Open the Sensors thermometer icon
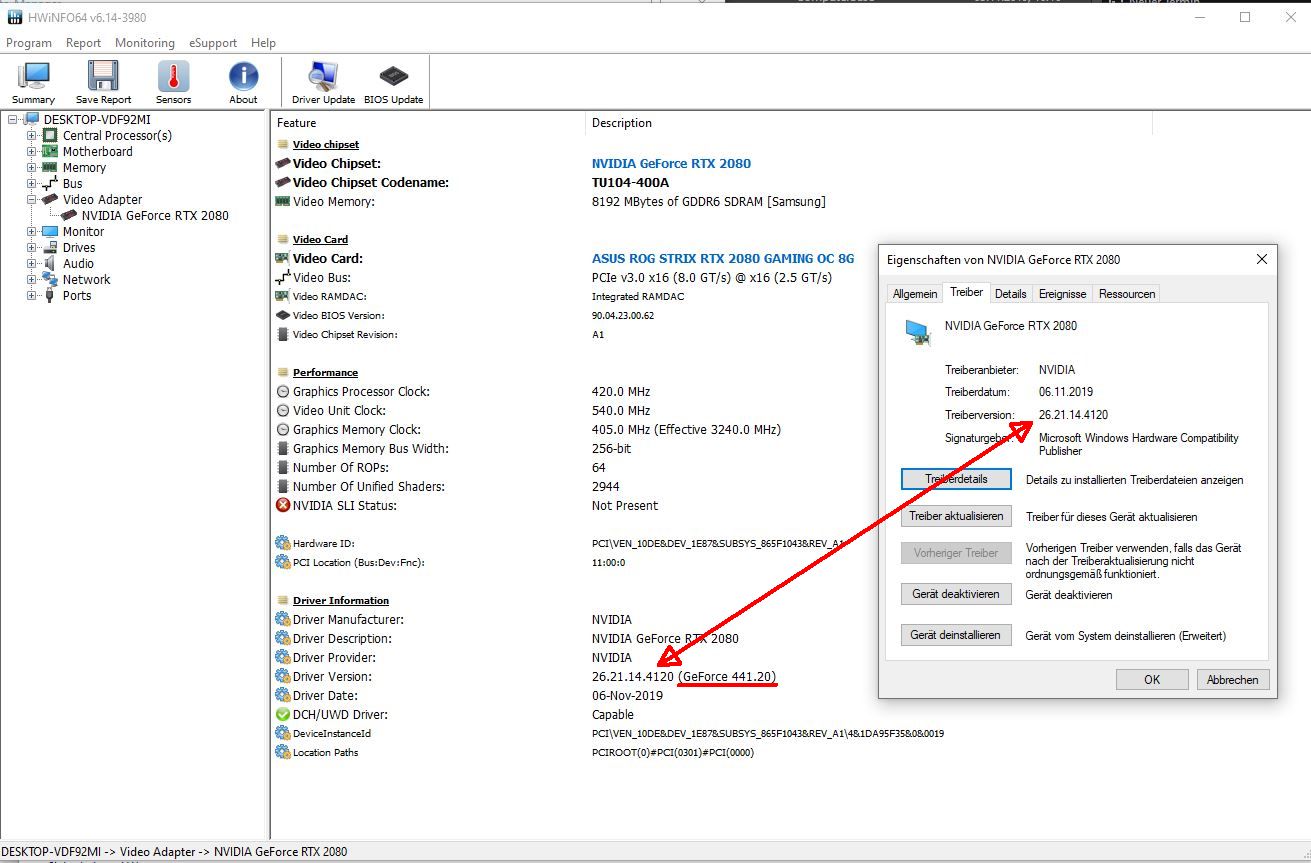 pos(173,82)
